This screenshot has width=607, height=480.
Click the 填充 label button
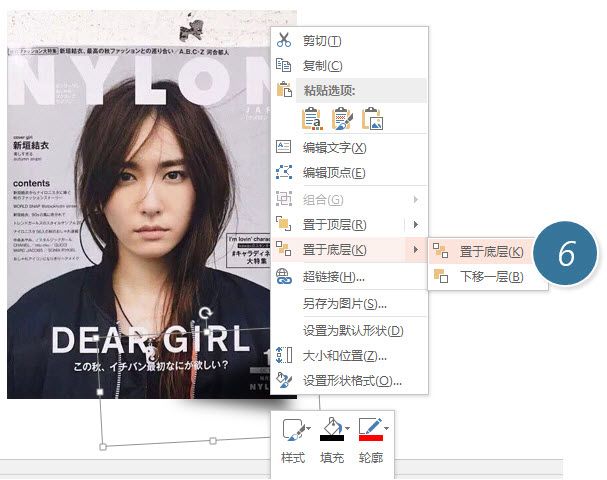point(332,458)
